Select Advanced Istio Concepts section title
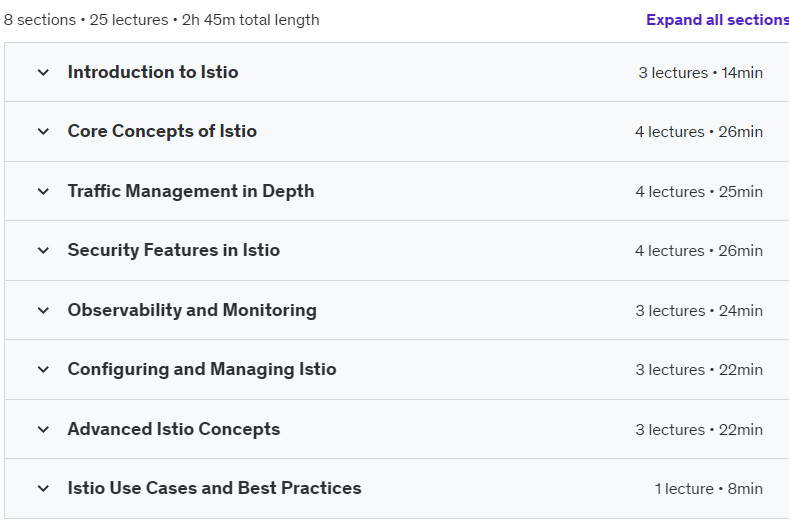 point(174,429)
